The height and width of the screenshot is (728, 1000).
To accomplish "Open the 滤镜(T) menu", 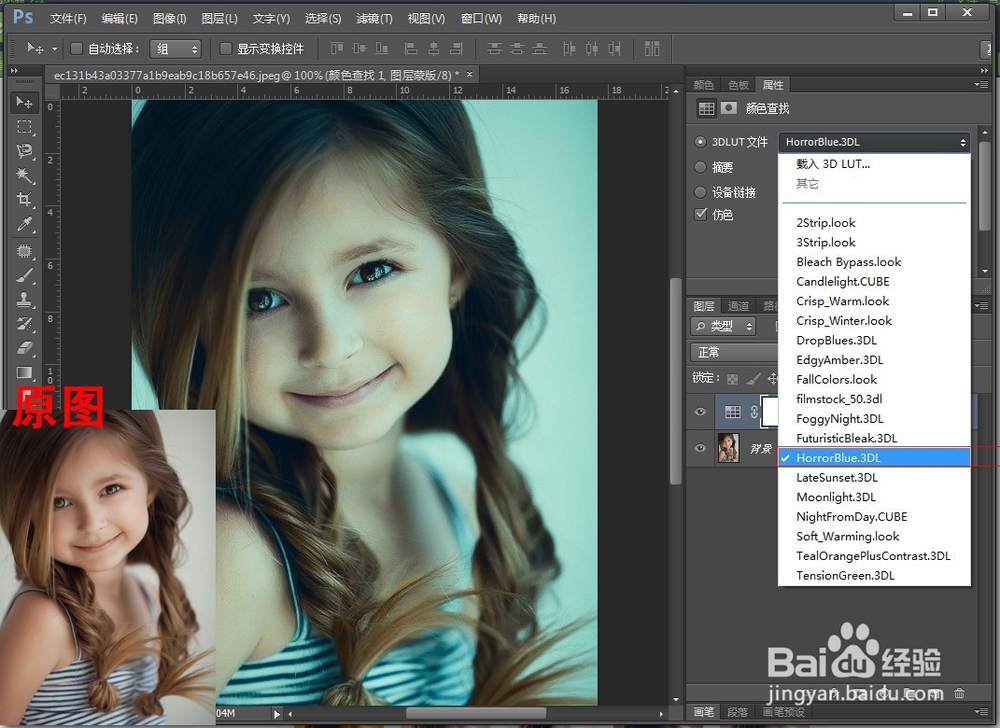I will (374, 18).
